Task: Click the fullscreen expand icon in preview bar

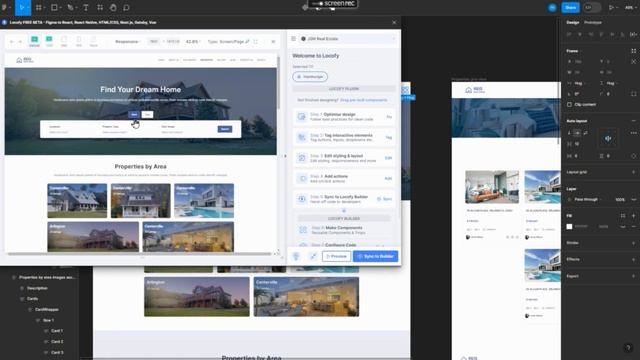Action: pos(256,42)
